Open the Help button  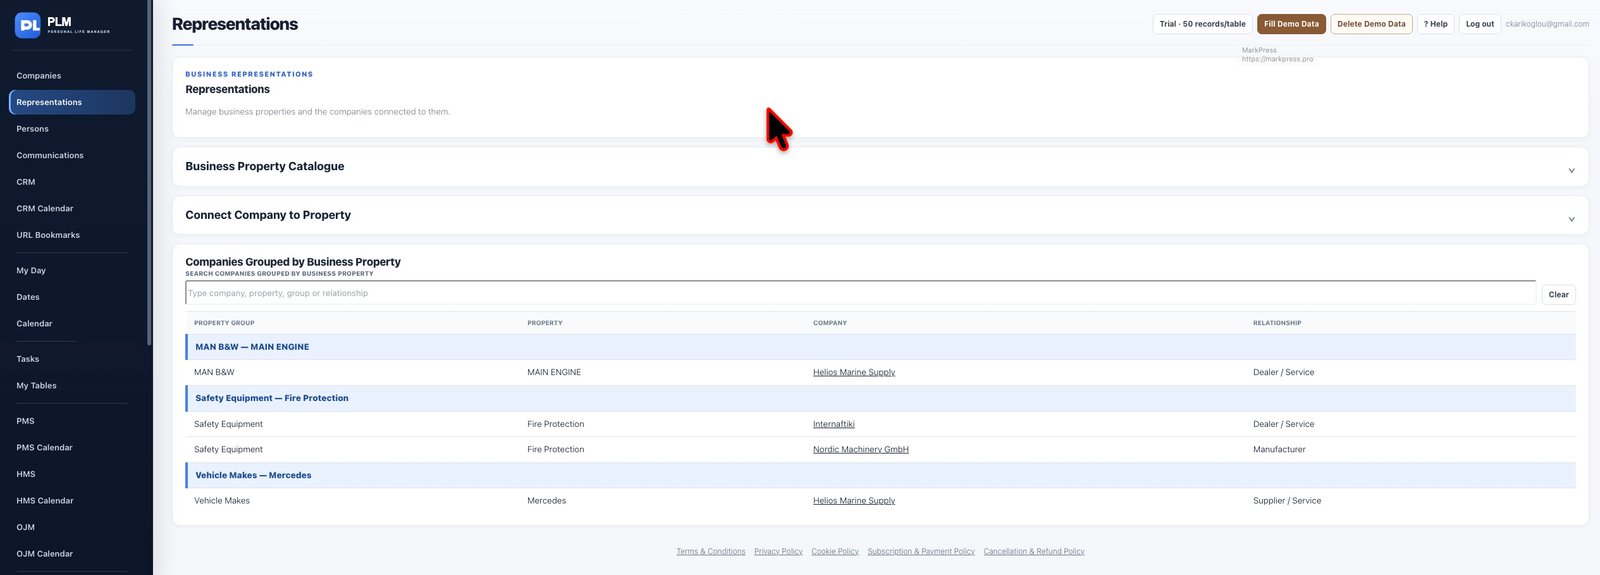pos(1435,24)
